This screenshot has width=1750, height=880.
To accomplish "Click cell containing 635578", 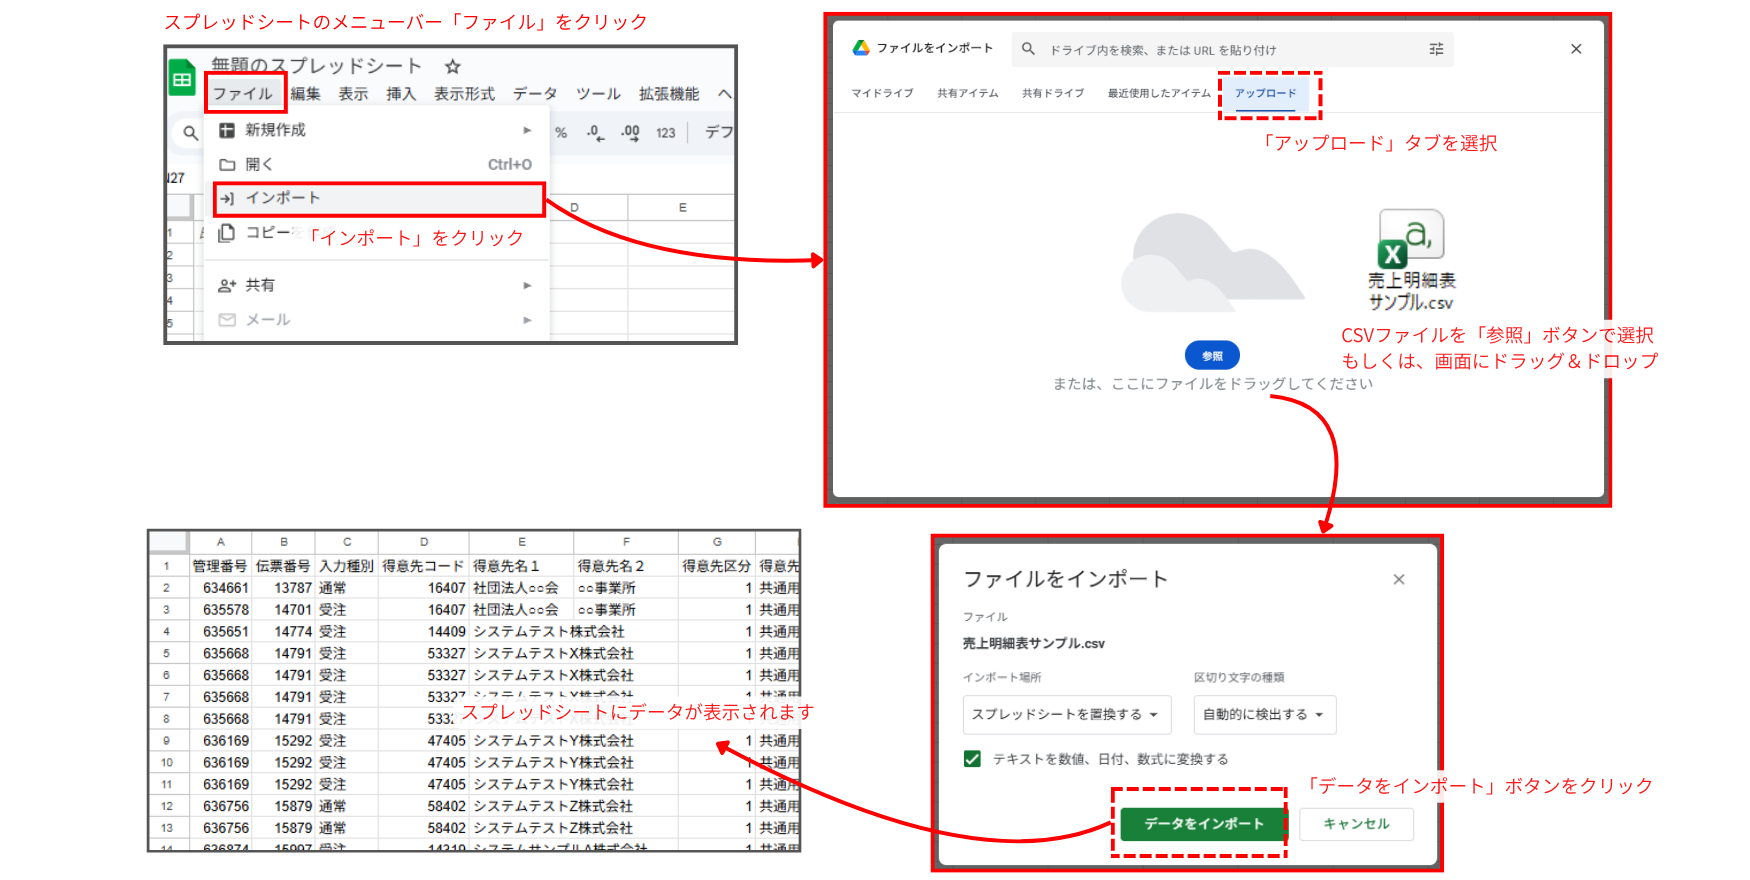I will pyautogui.click(x=220, y=610).
